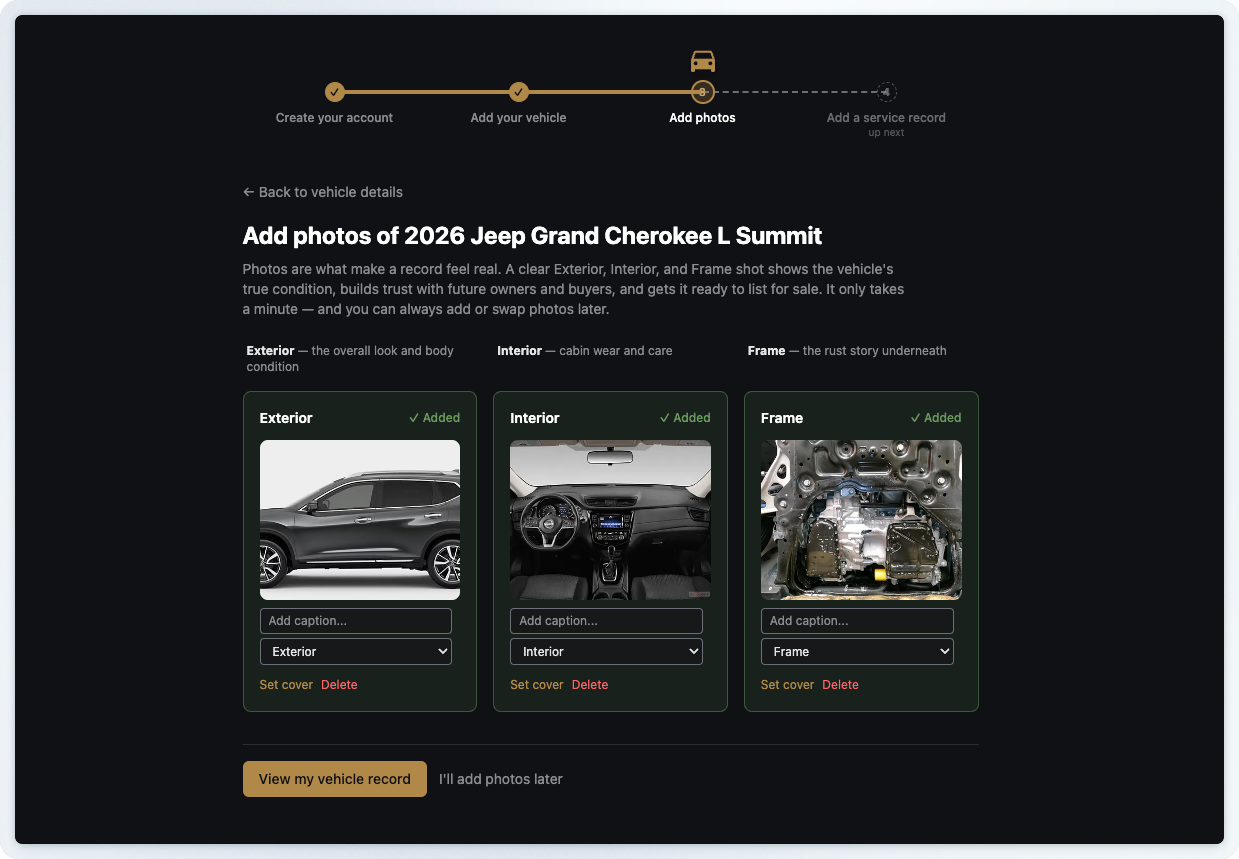Click the Add your vehicle checkmark step
1239x859 pixels.
click(x=518, y=92)
